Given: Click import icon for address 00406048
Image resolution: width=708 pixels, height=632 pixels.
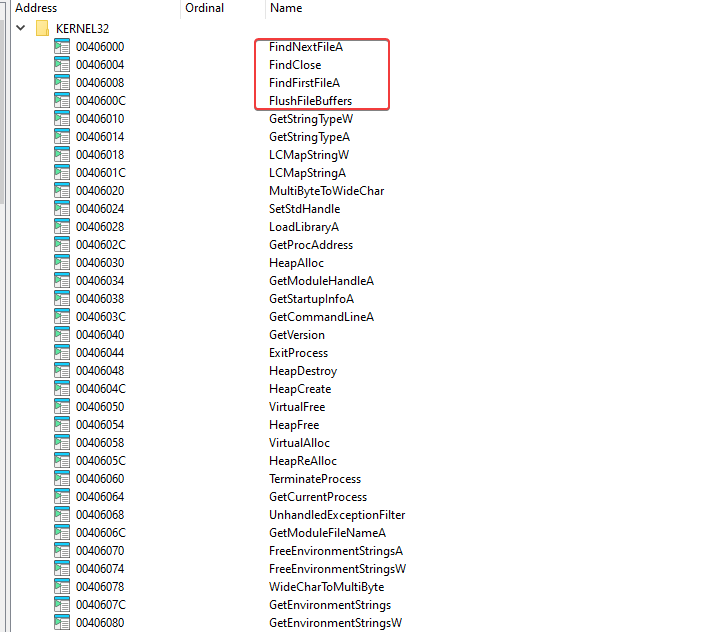Looking at the screenshot, I should (x=62, y=371).
